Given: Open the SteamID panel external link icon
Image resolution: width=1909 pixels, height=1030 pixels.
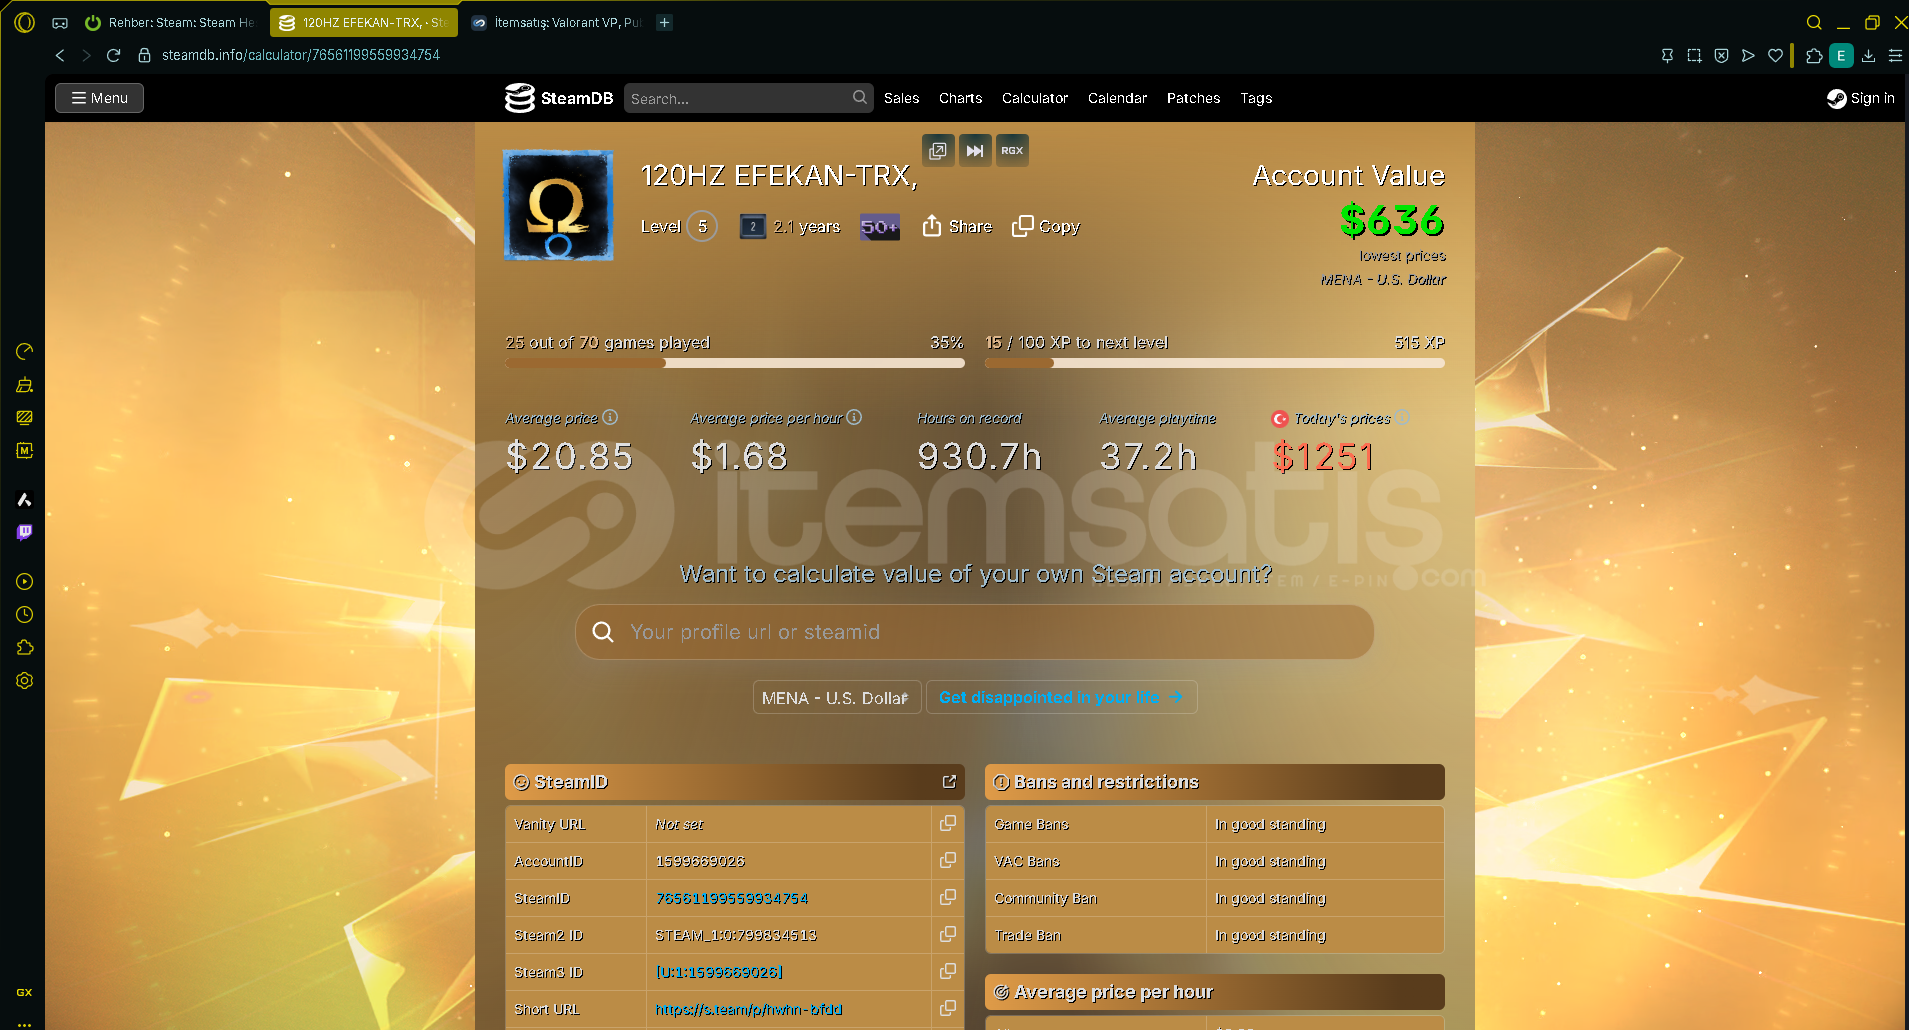Looking at the screenshot, I should 949,782.
